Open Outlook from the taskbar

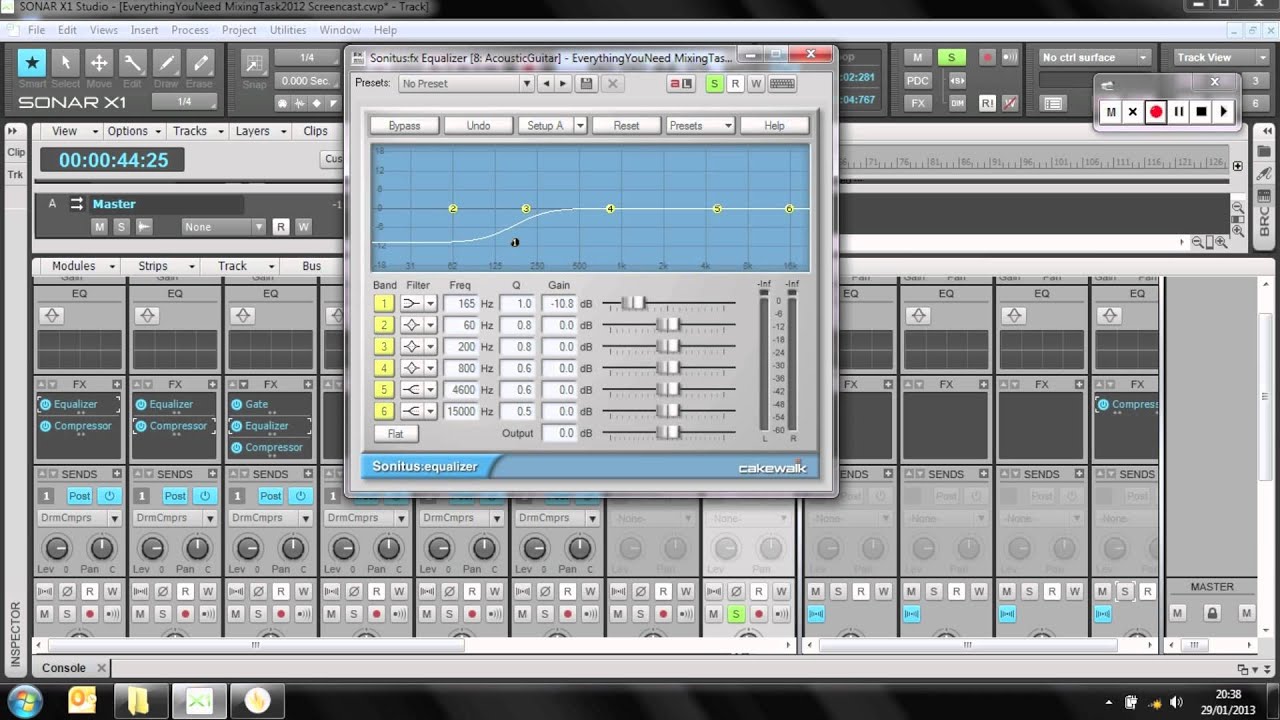point(82,699)
